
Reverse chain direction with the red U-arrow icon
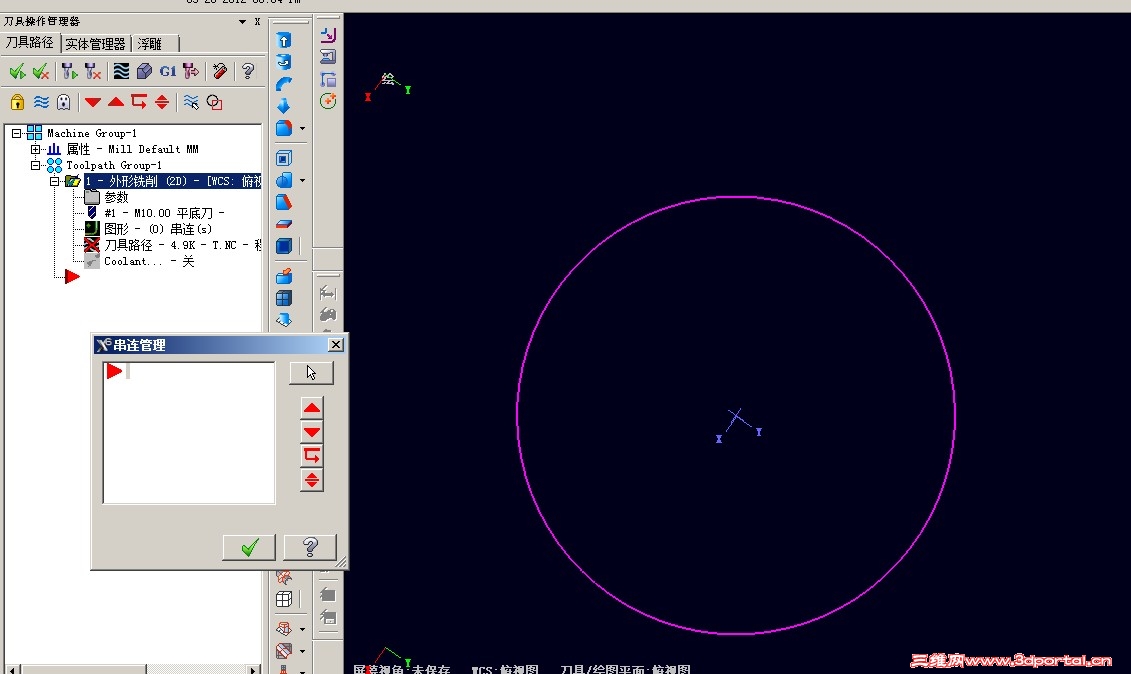tap(311, 455)
